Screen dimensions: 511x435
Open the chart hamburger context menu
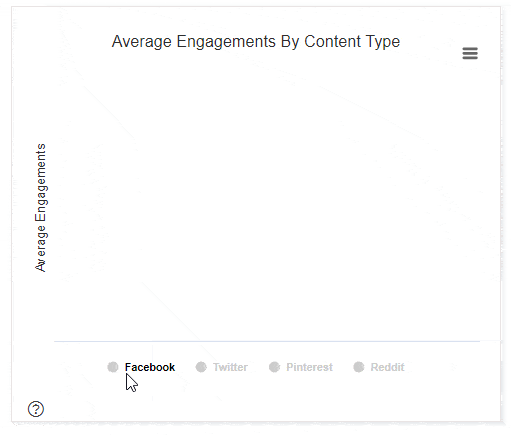click(x=470, y=53)
